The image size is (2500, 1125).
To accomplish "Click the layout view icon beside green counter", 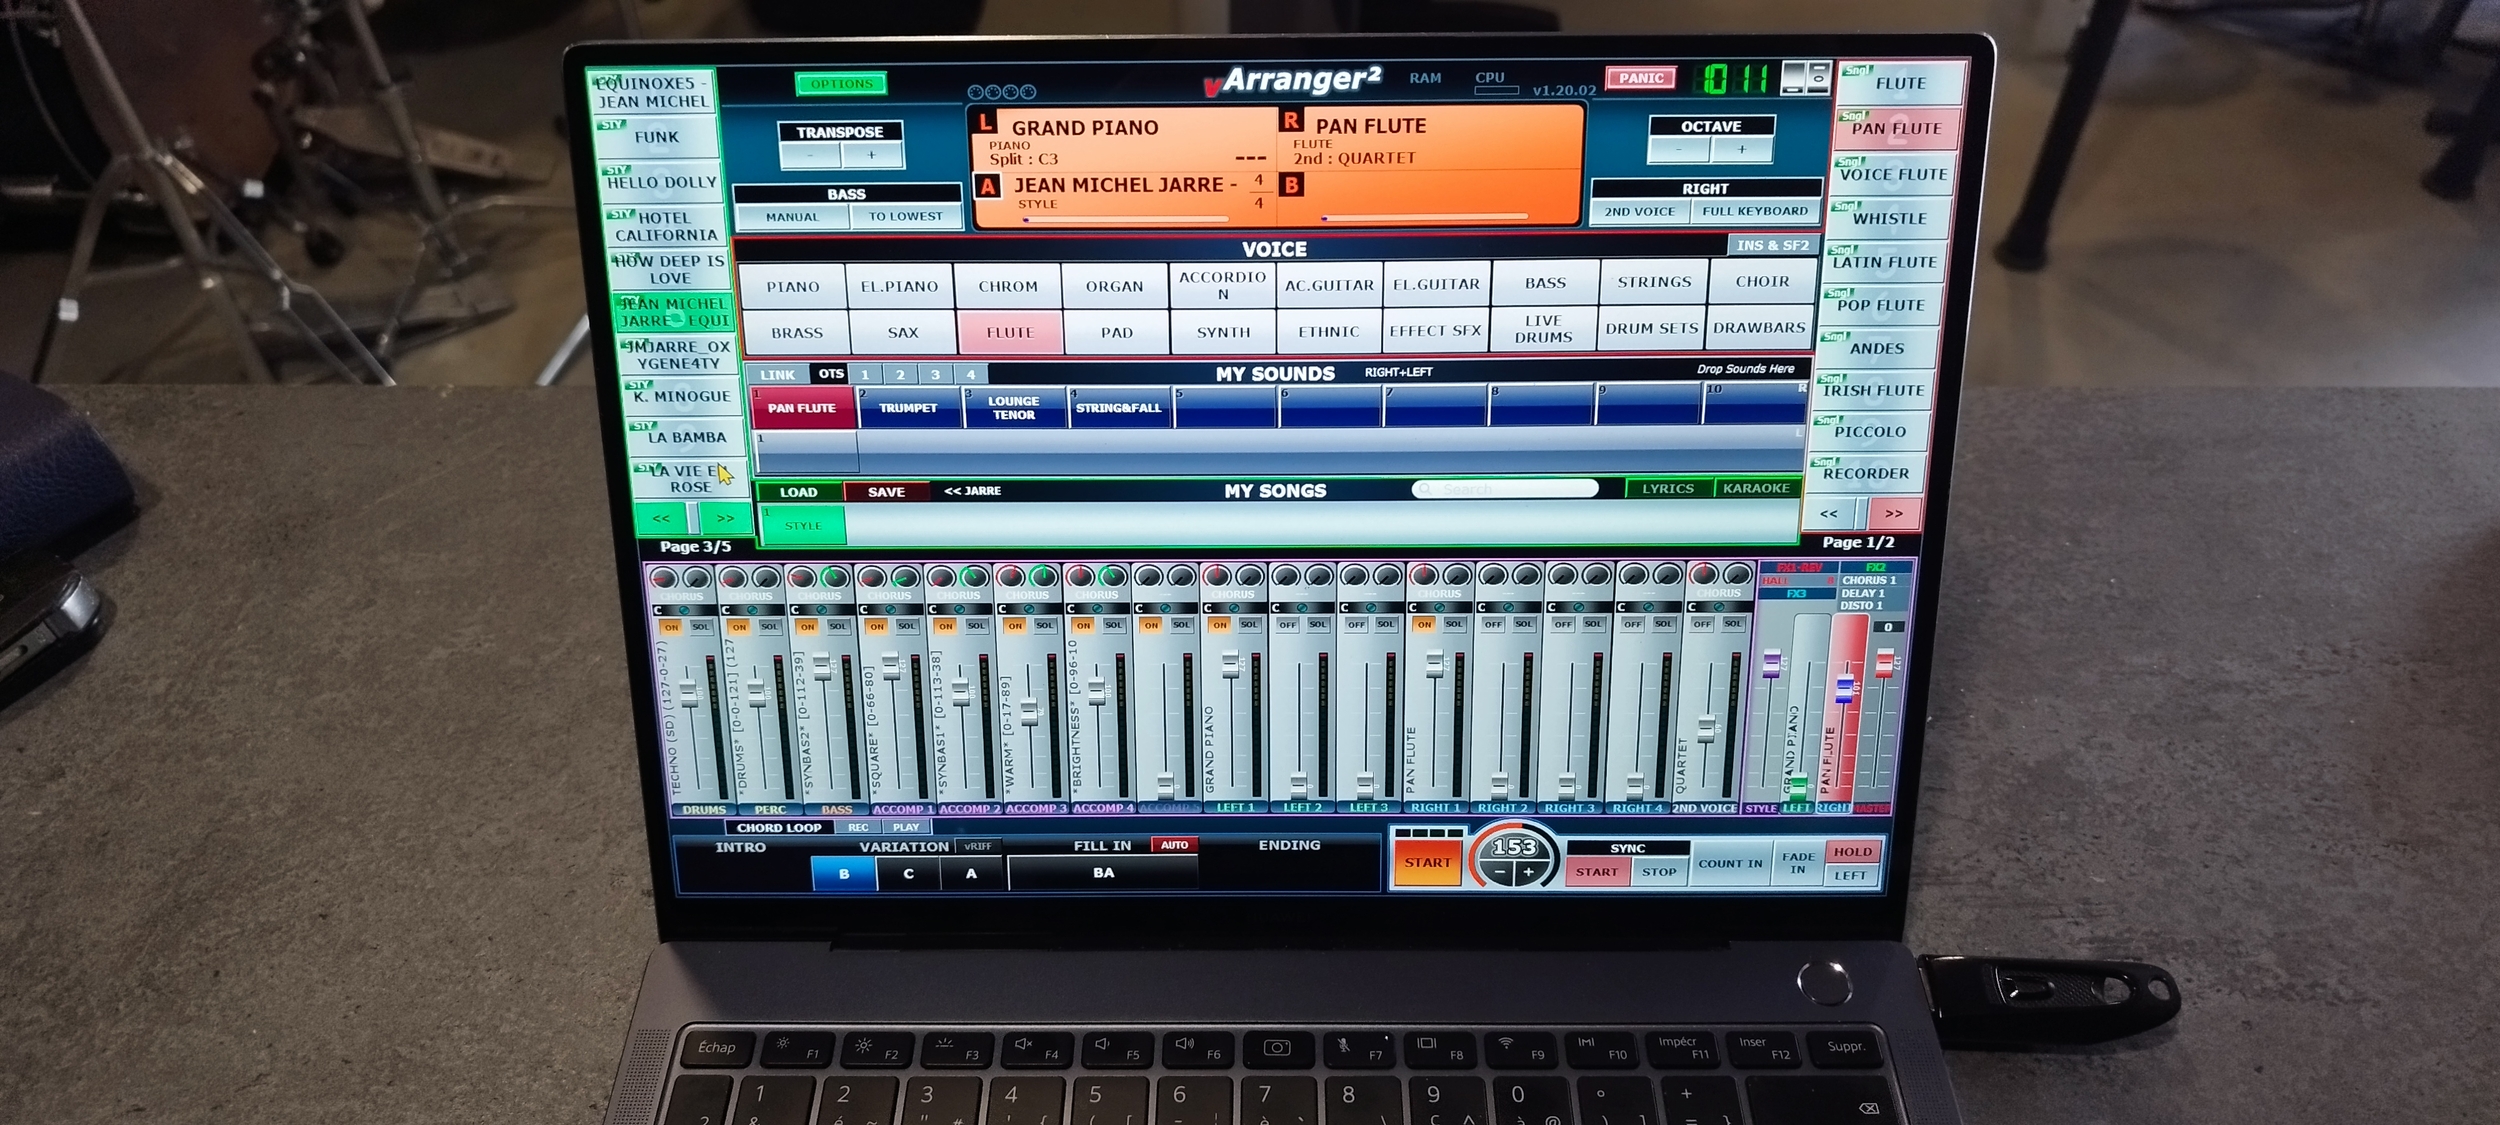I will (x=1806, y=78).
